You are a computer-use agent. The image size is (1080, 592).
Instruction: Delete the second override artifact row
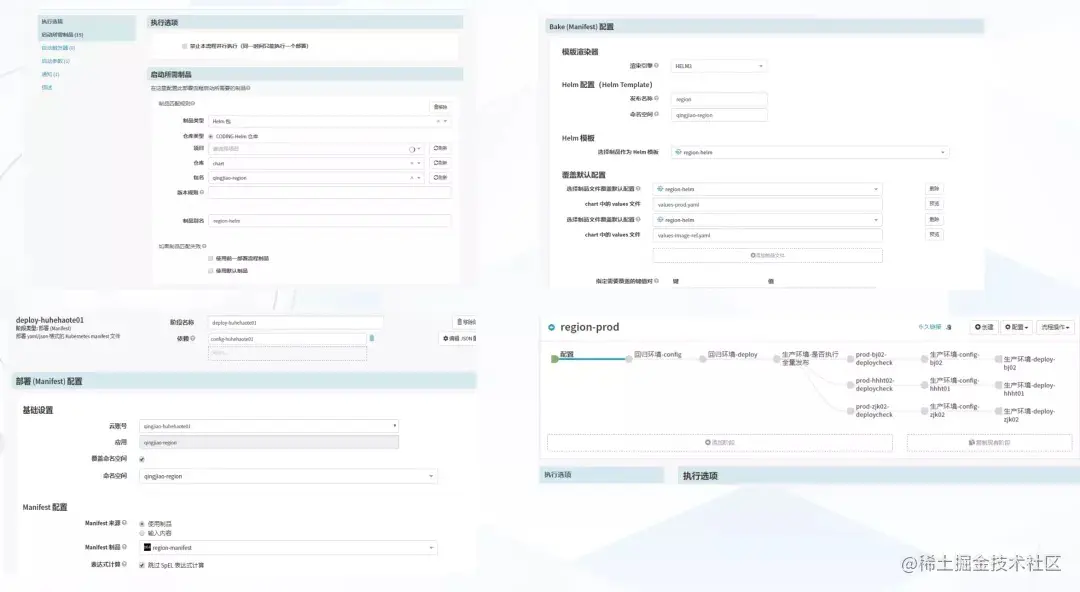934,220
